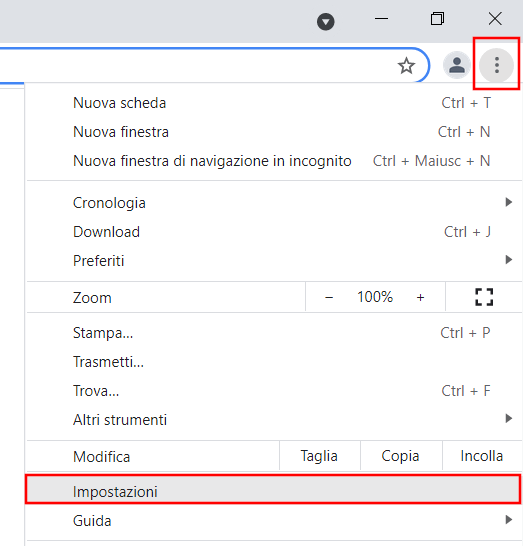Viewport: 523px width, 546px height.
Task: Click the Incolla button
Action: [482, 456]
